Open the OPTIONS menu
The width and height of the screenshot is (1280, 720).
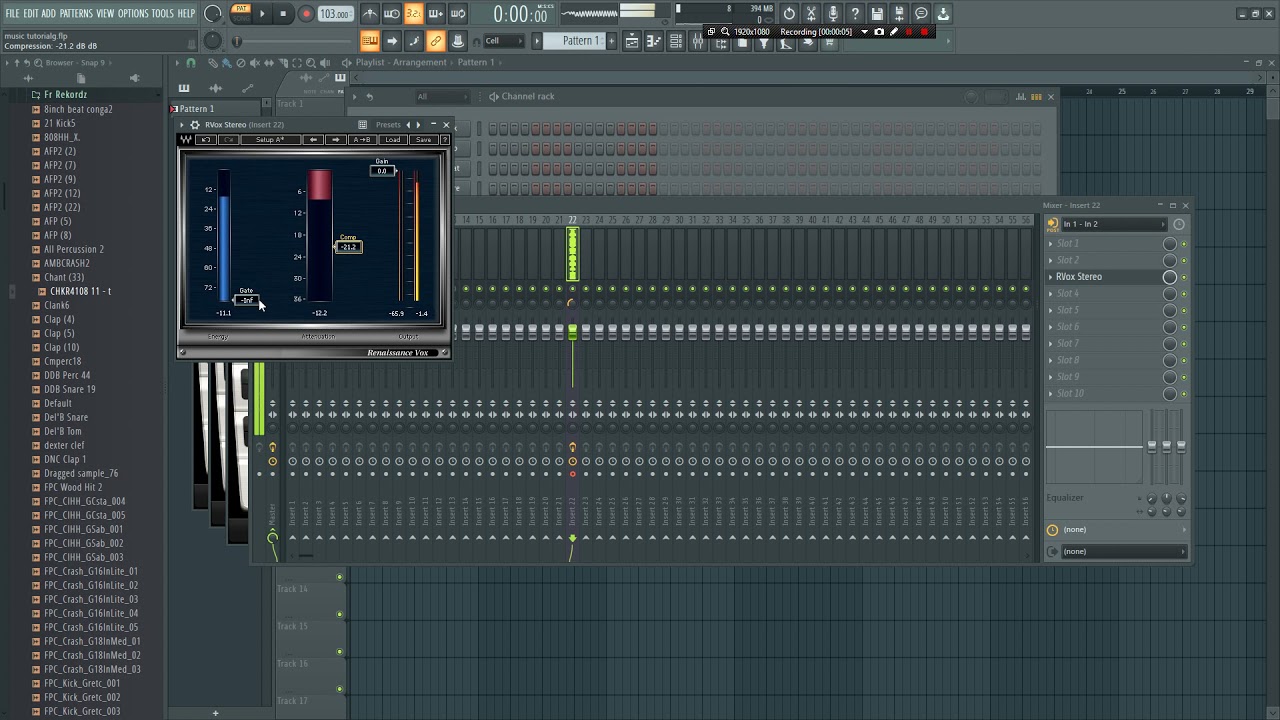pyautogui.click(x=133, y=14)
